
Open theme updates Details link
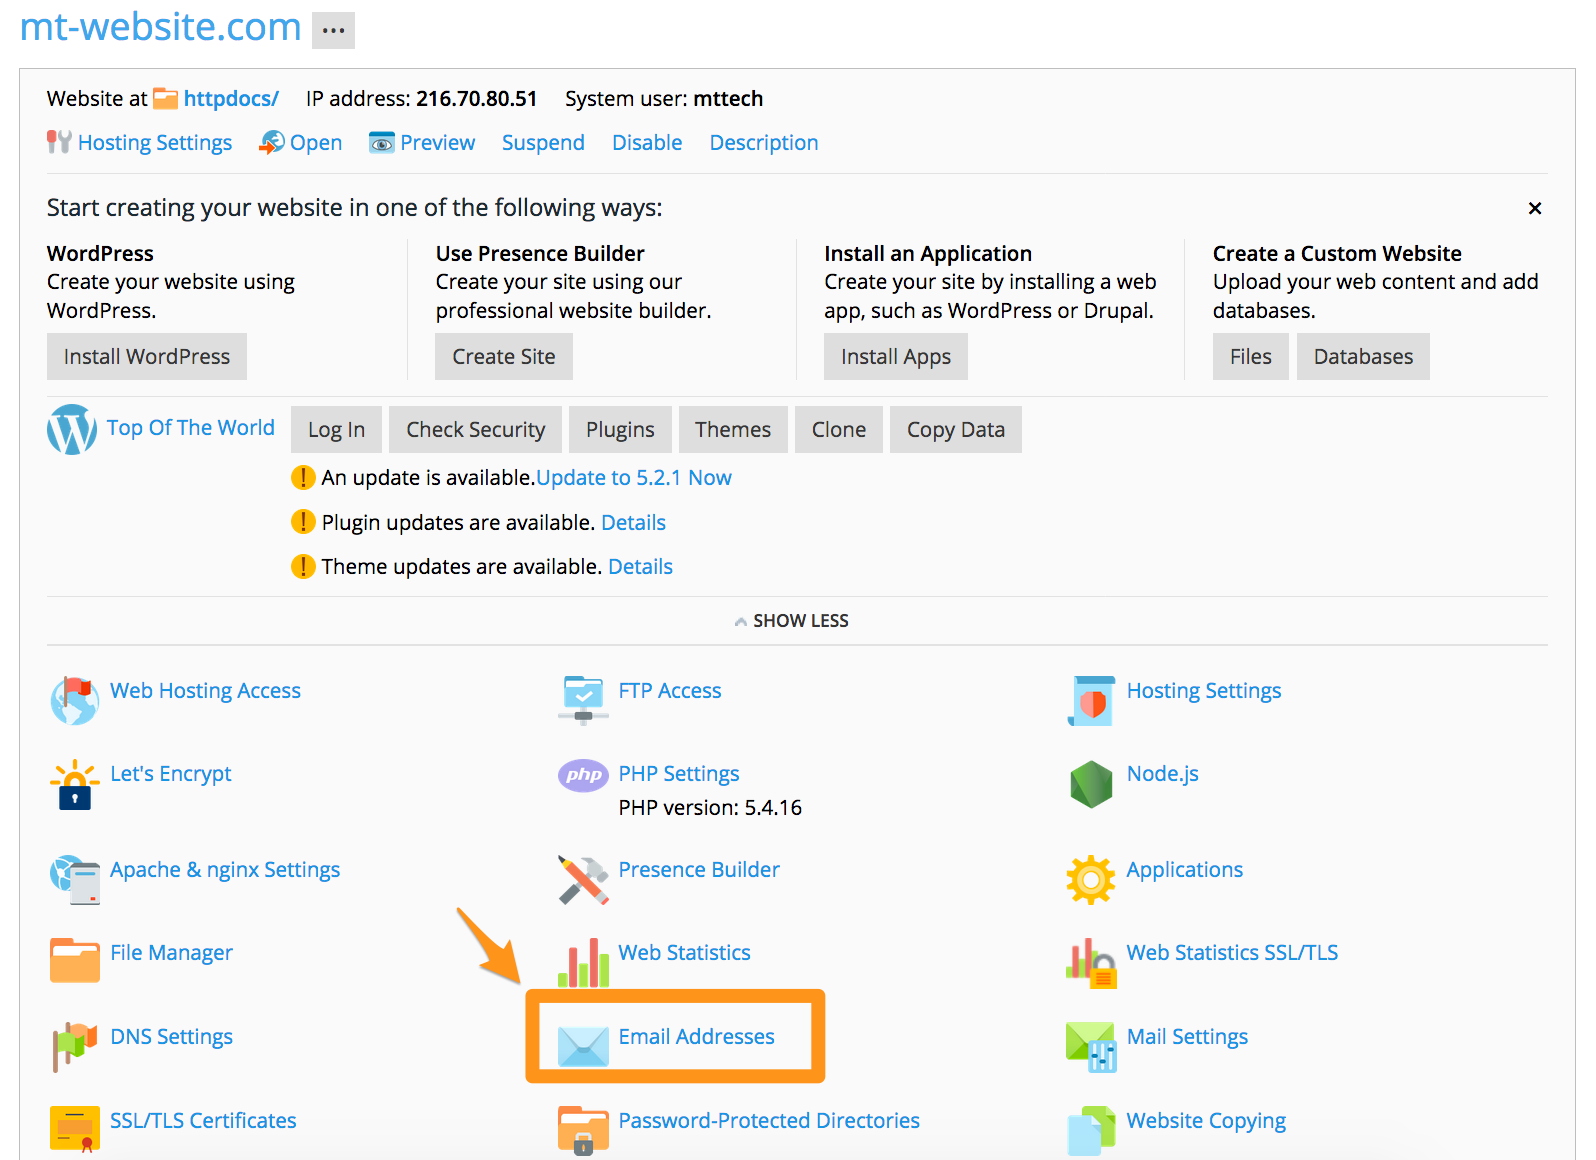pyautogui.click(x=640, y=567)
